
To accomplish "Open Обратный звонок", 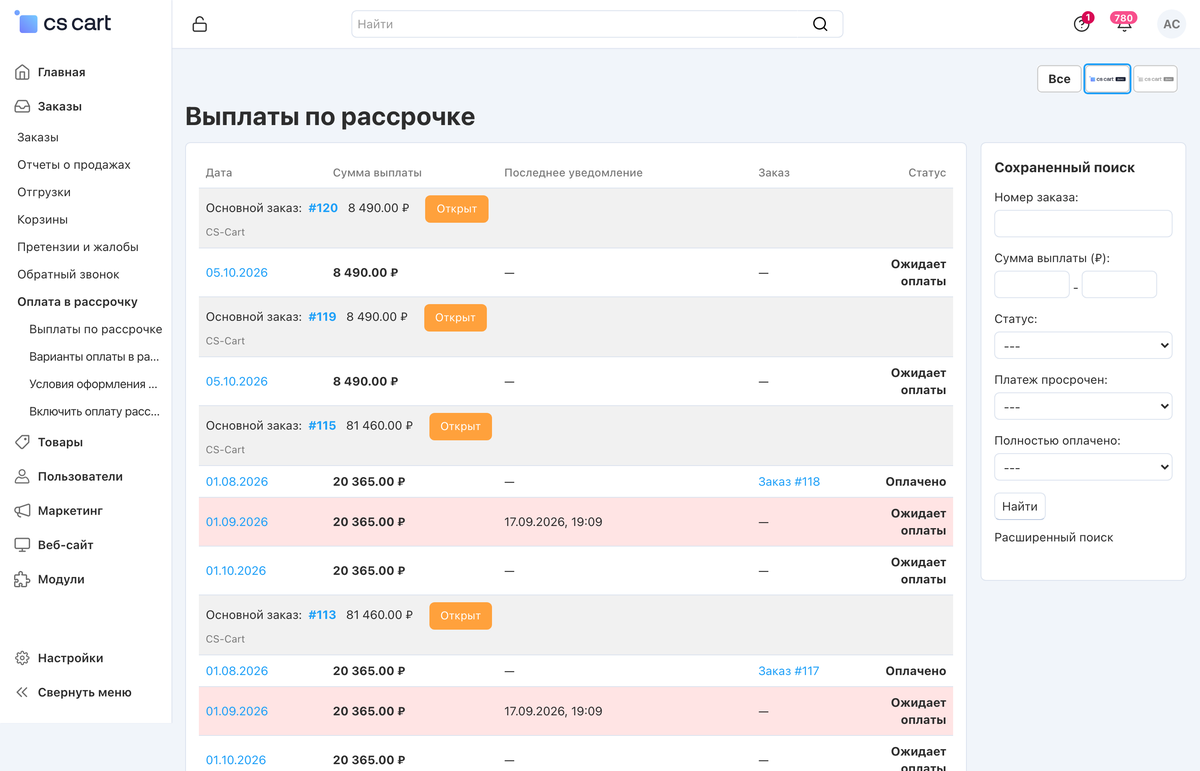I will tap(68, 274).
